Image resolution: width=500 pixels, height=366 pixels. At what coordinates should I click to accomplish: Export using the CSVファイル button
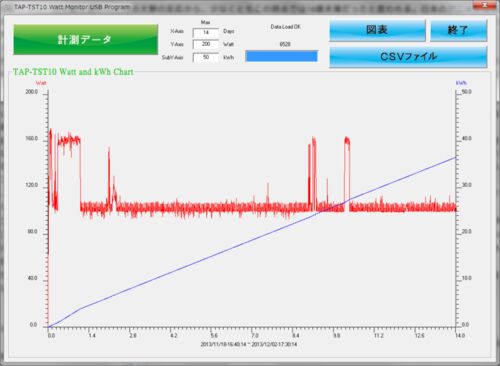(408, 57)
